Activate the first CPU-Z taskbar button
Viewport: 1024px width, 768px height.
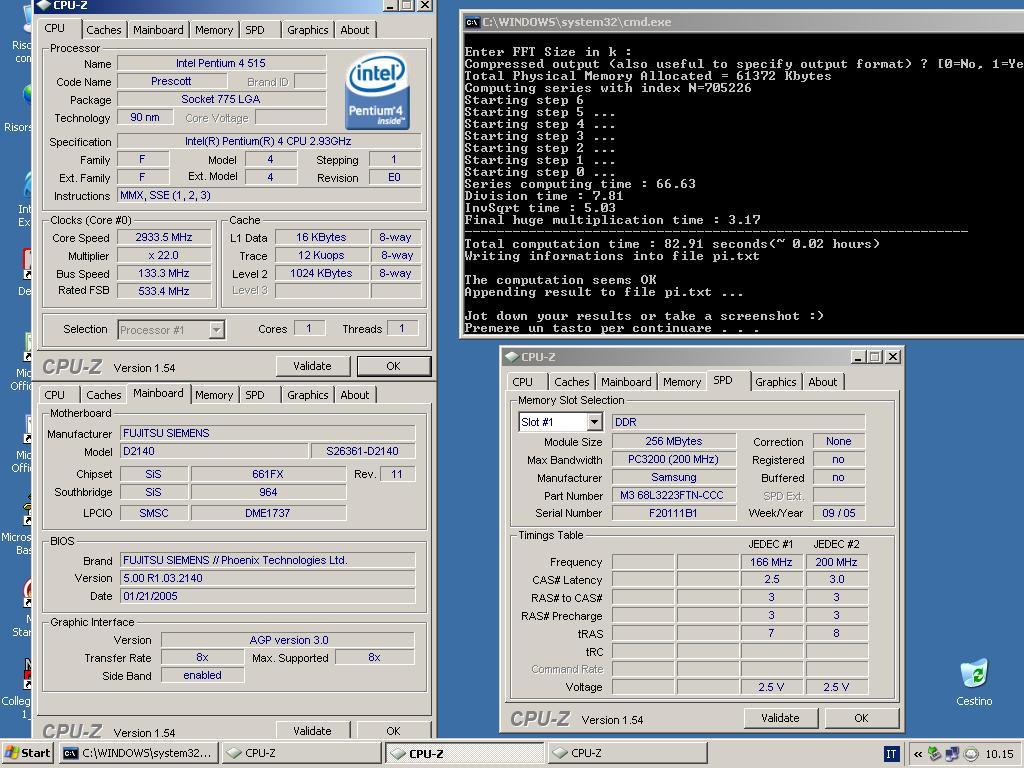[x=300, y=754]
